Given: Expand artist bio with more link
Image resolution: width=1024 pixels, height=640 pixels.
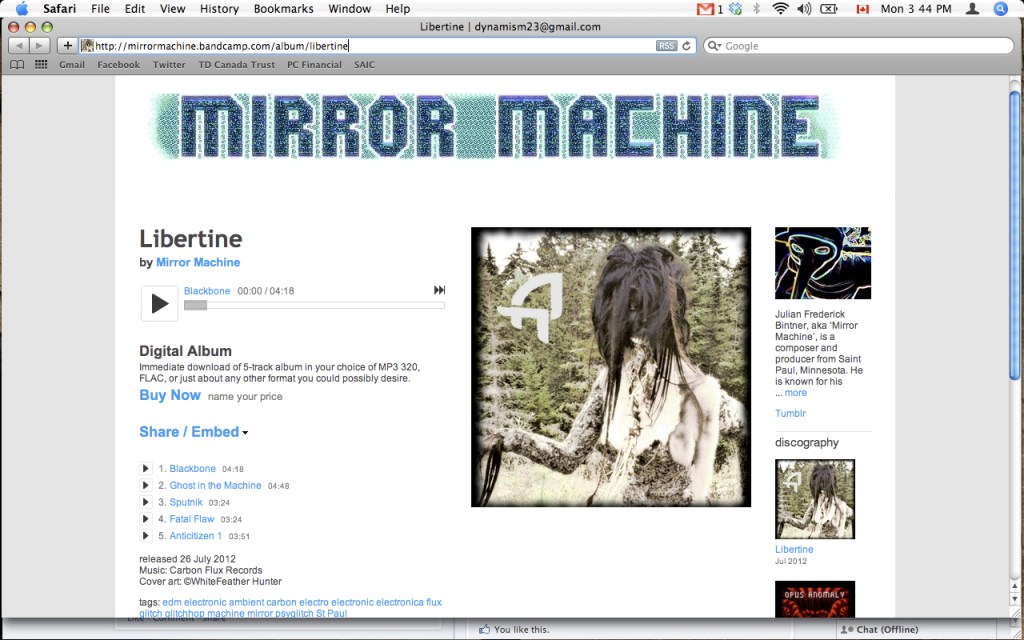Looking at the screenshot, I should tap(795, 393).
